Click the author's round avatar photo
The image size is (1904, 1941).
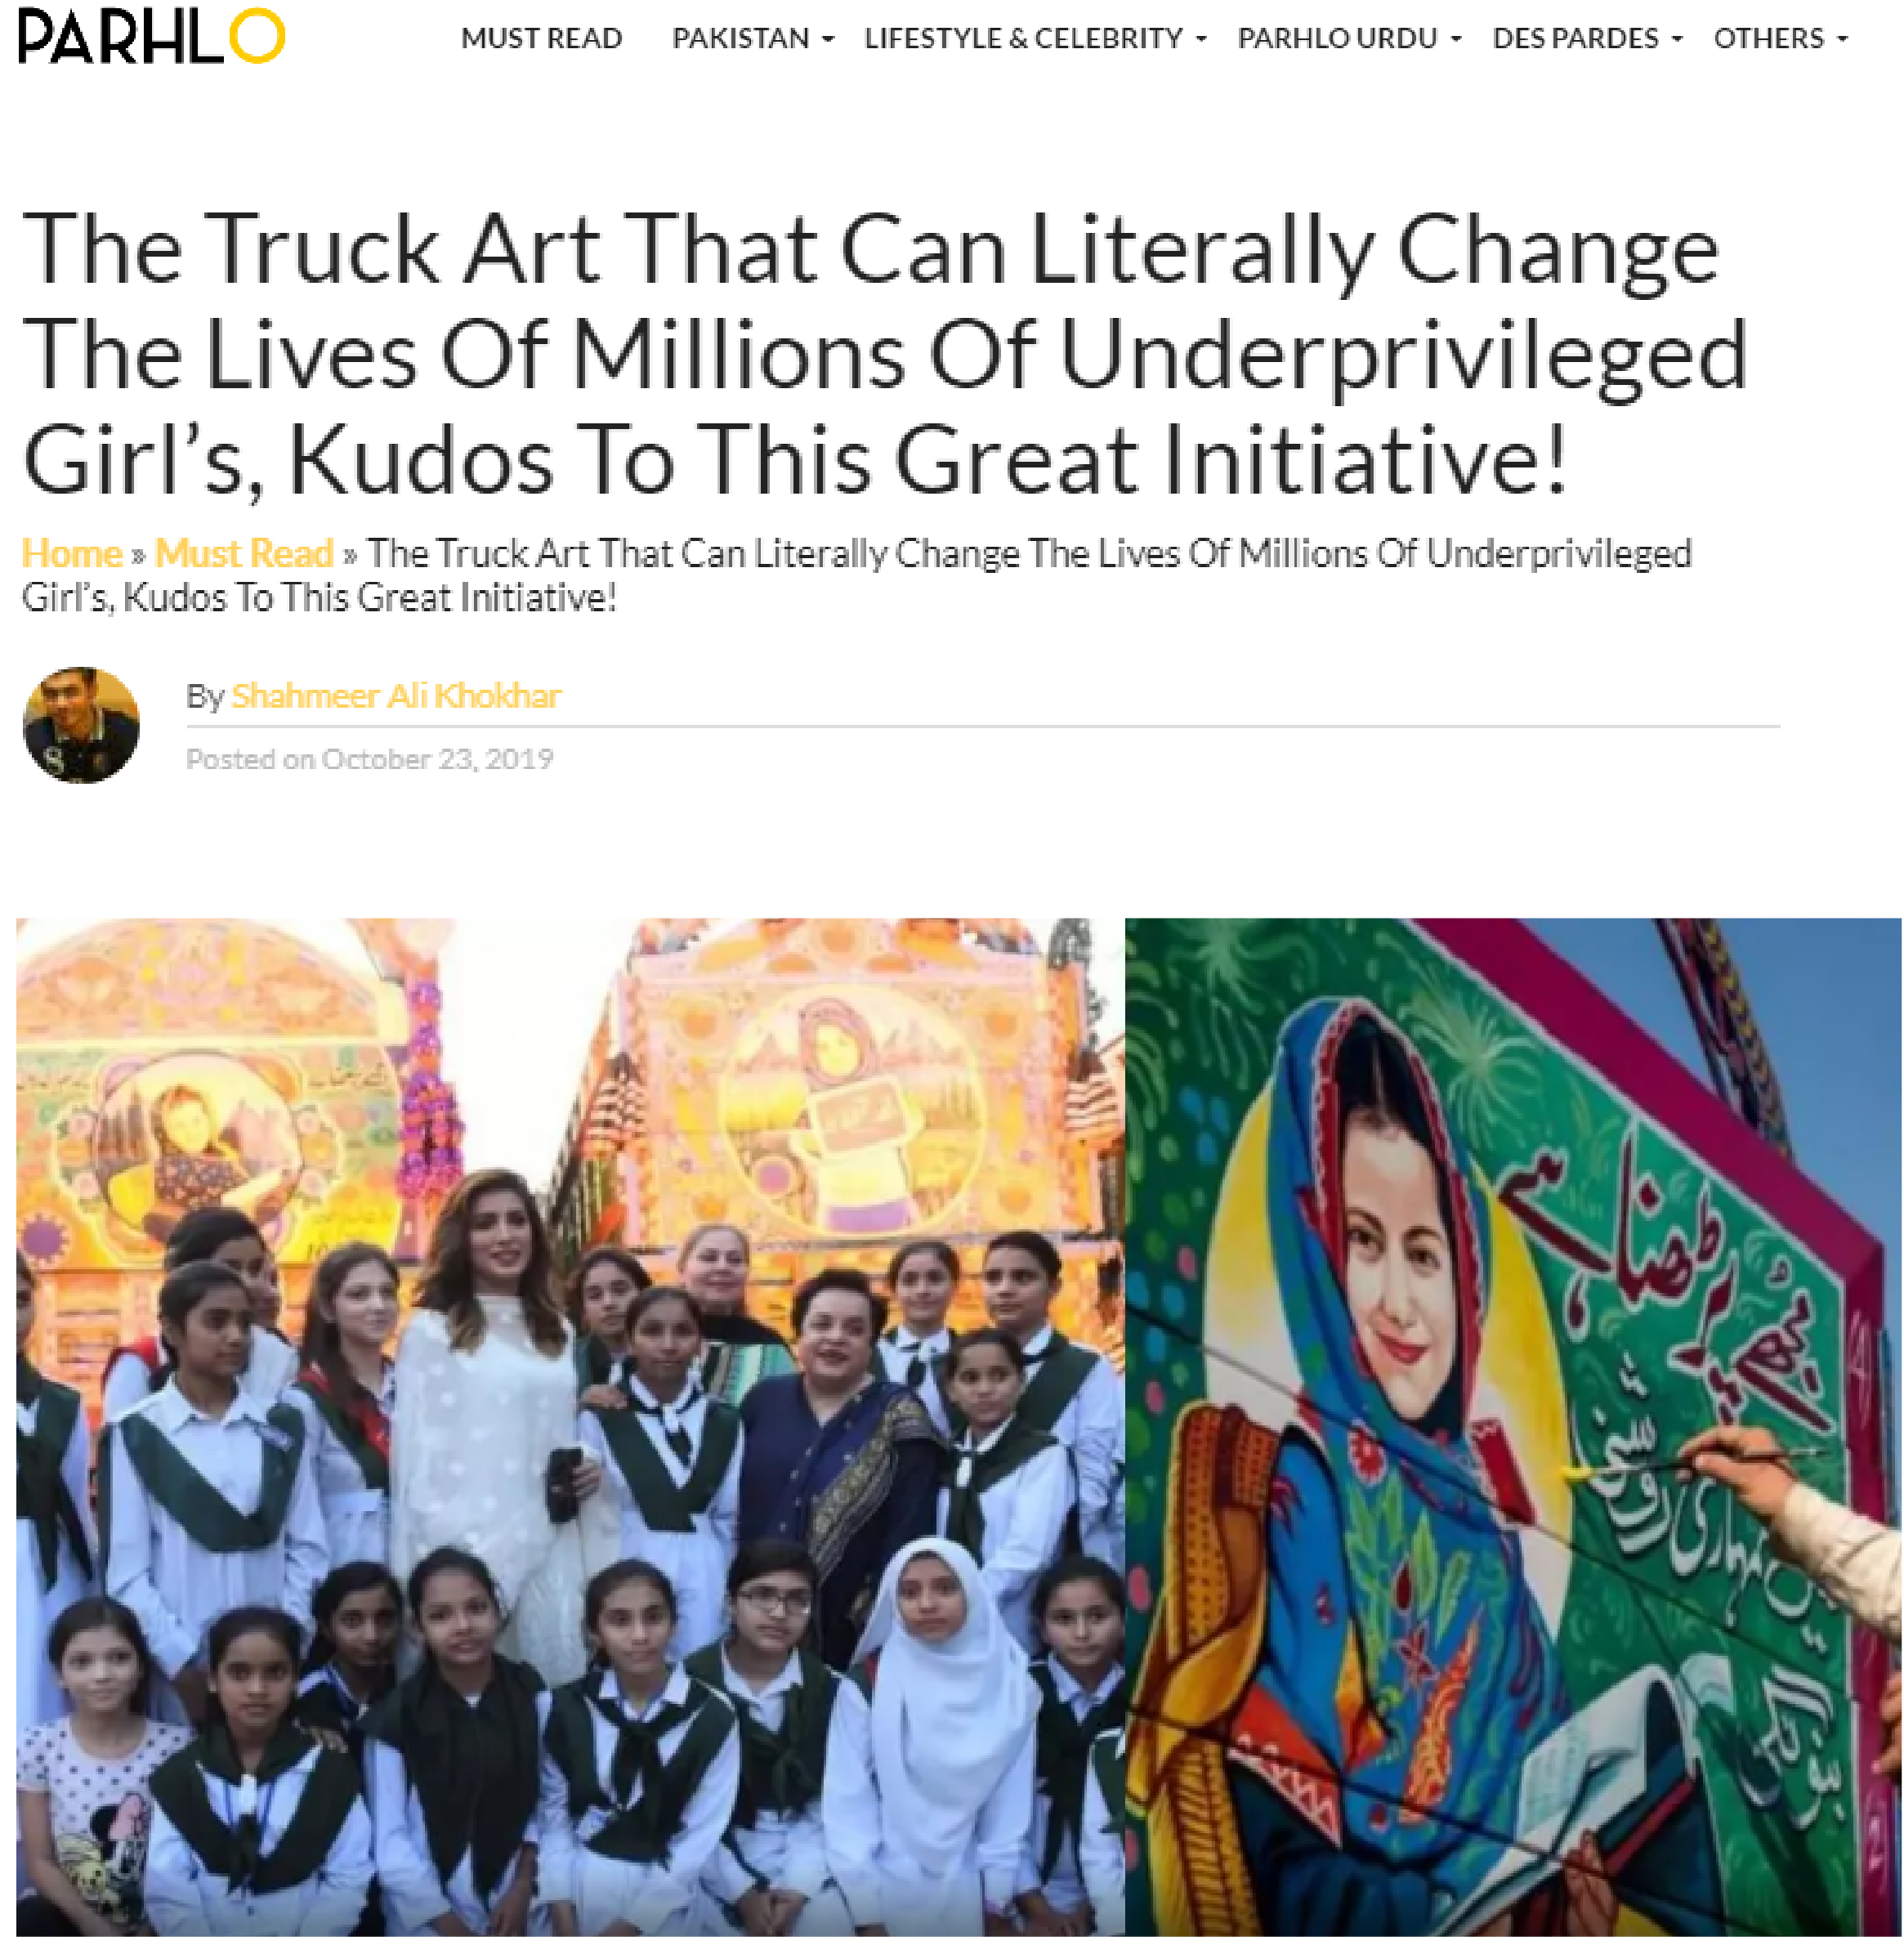[81, 725]
